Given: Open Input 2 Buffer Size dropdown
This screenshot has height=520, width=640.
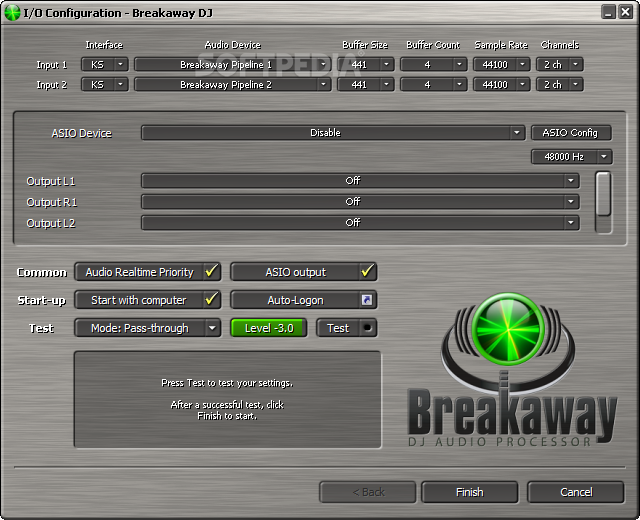Looking at the screenshot, I should coord(366,84).
